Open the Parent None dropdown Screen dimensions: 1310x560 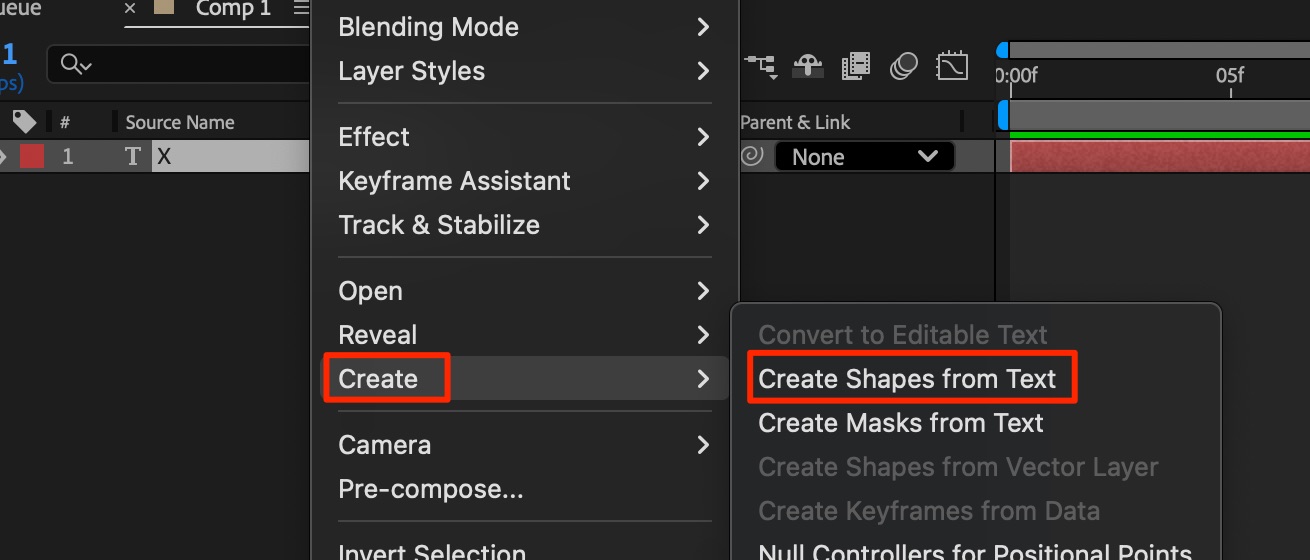pos(864,157)
